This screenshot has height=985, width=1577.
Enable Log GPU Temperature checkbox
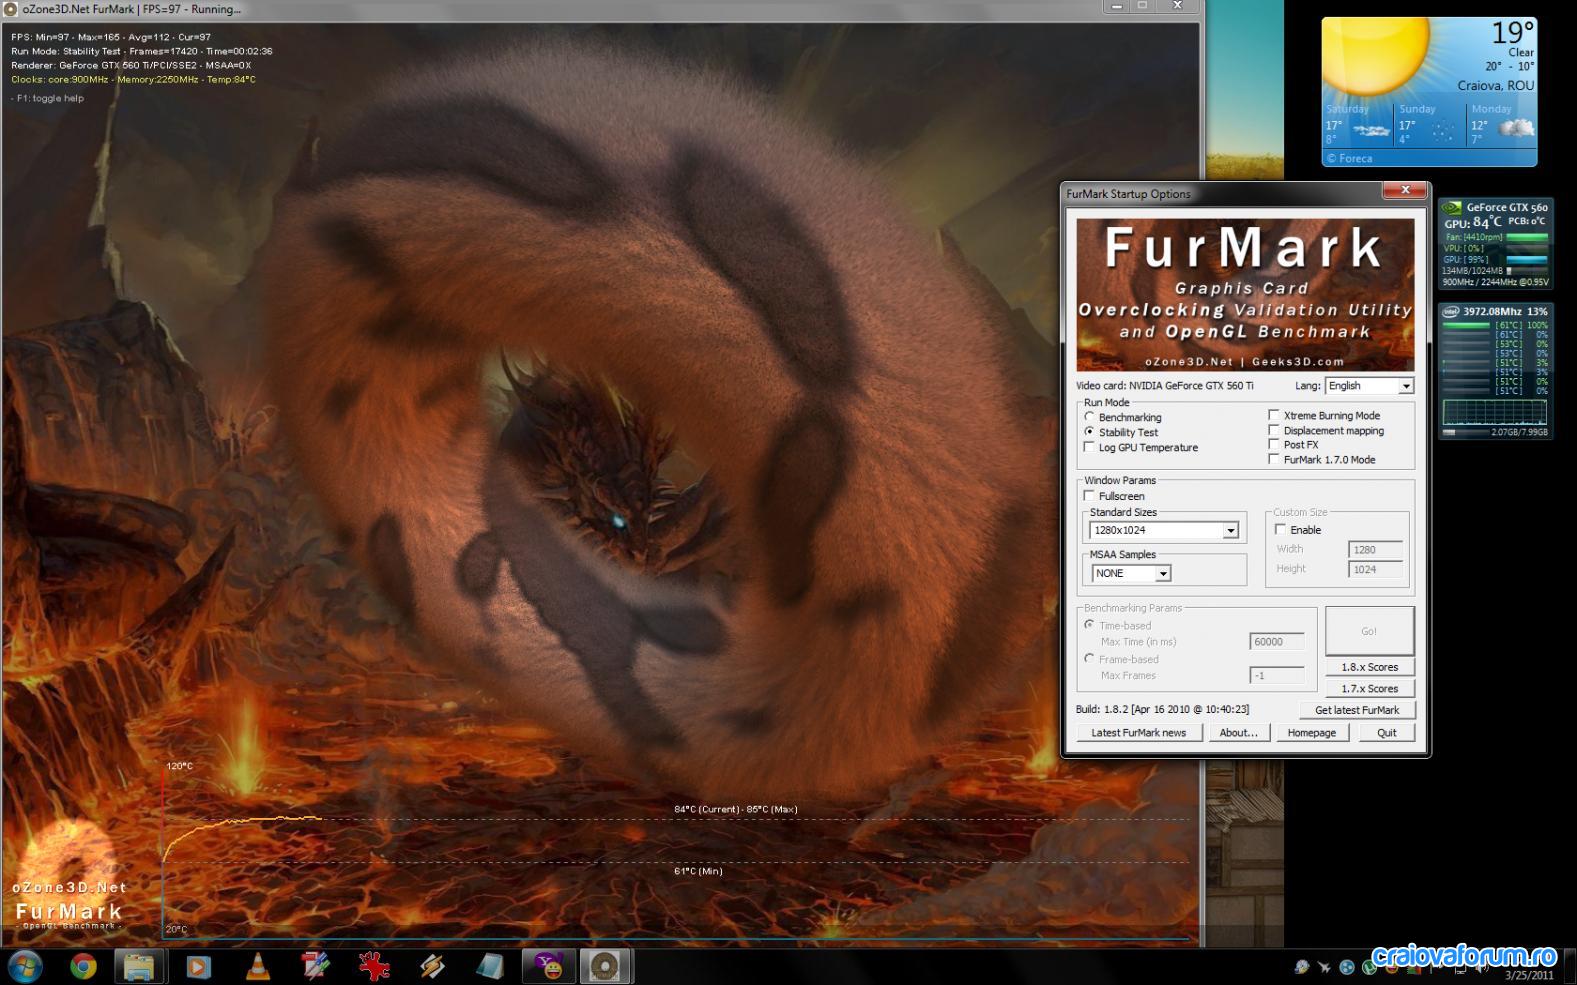[1090, 447]
